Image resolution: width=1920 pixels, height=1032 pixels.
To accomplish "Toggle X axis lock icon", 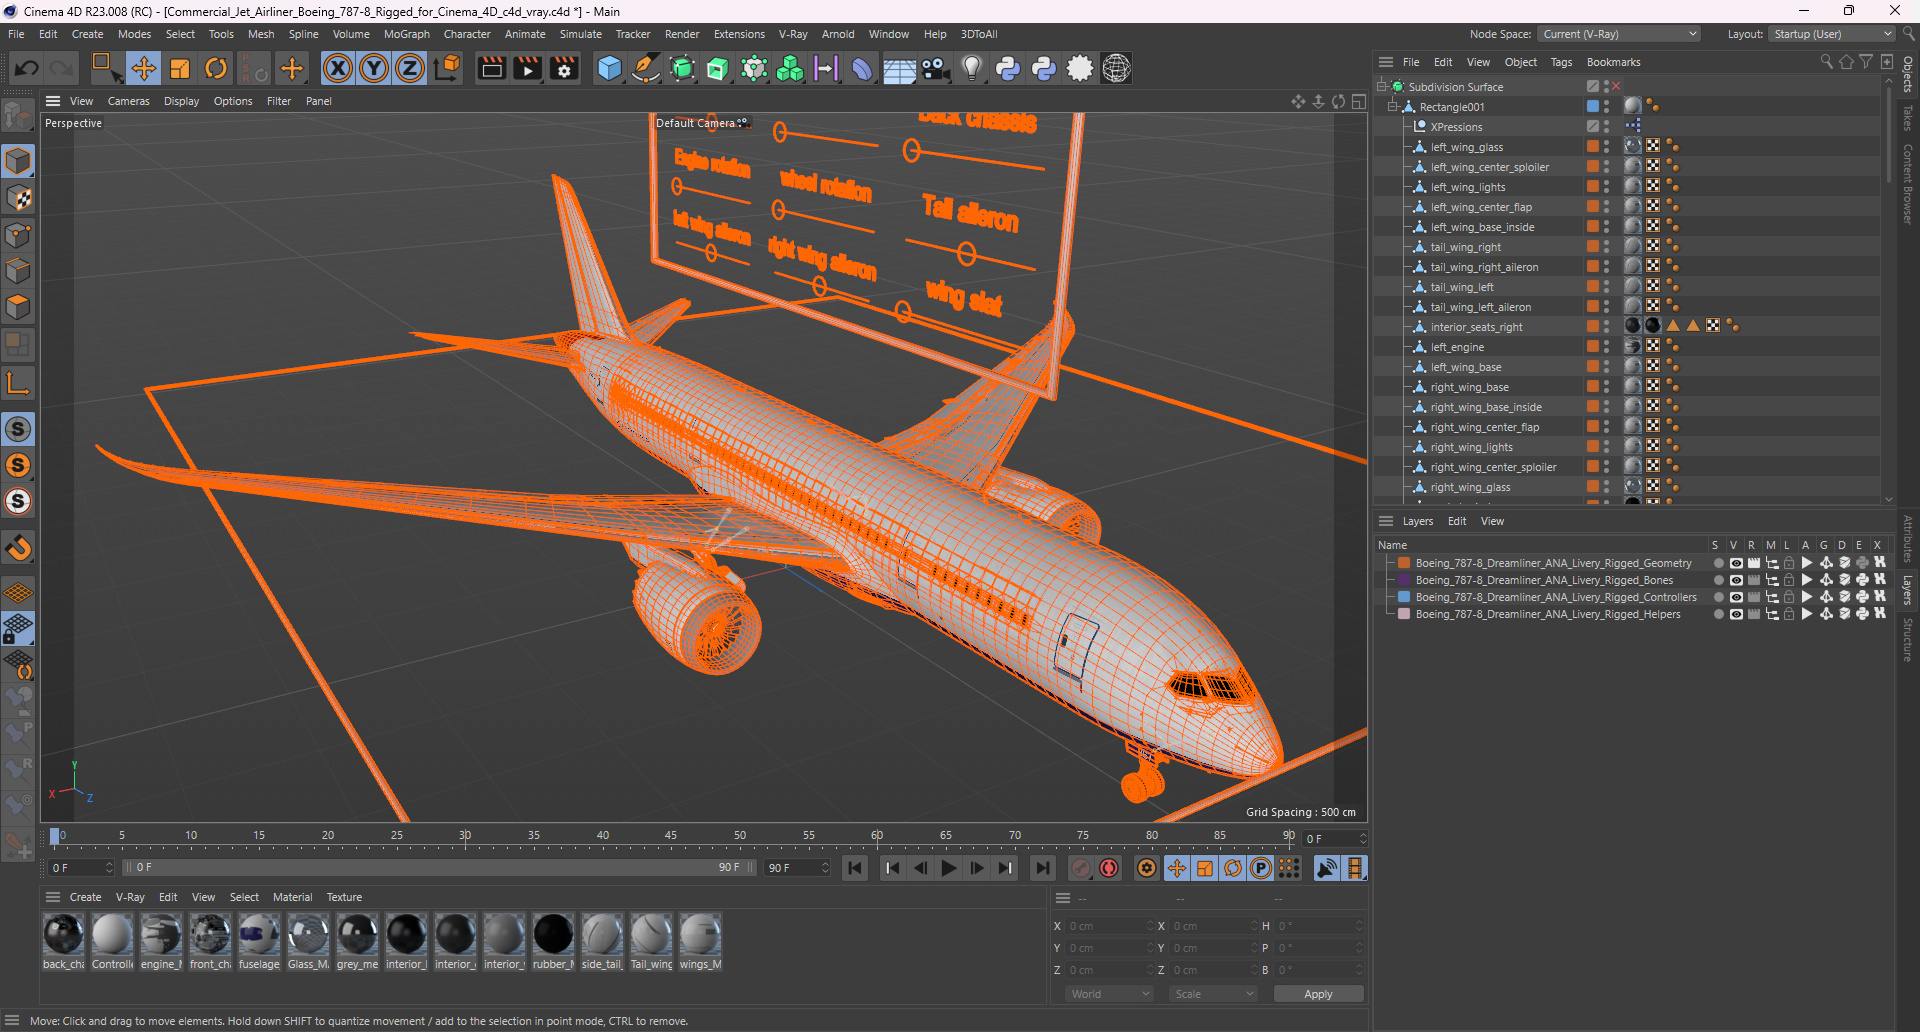I will point(338,68).
